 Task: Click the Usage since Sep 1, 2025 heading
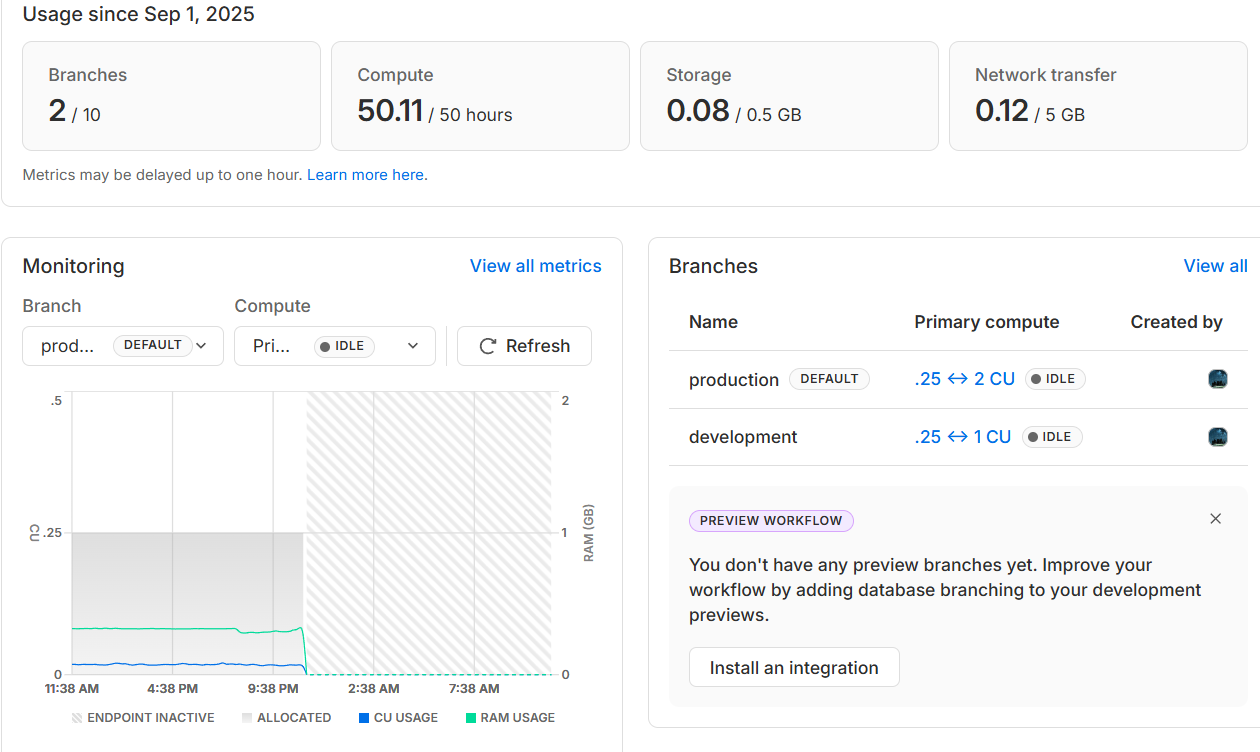138,14
